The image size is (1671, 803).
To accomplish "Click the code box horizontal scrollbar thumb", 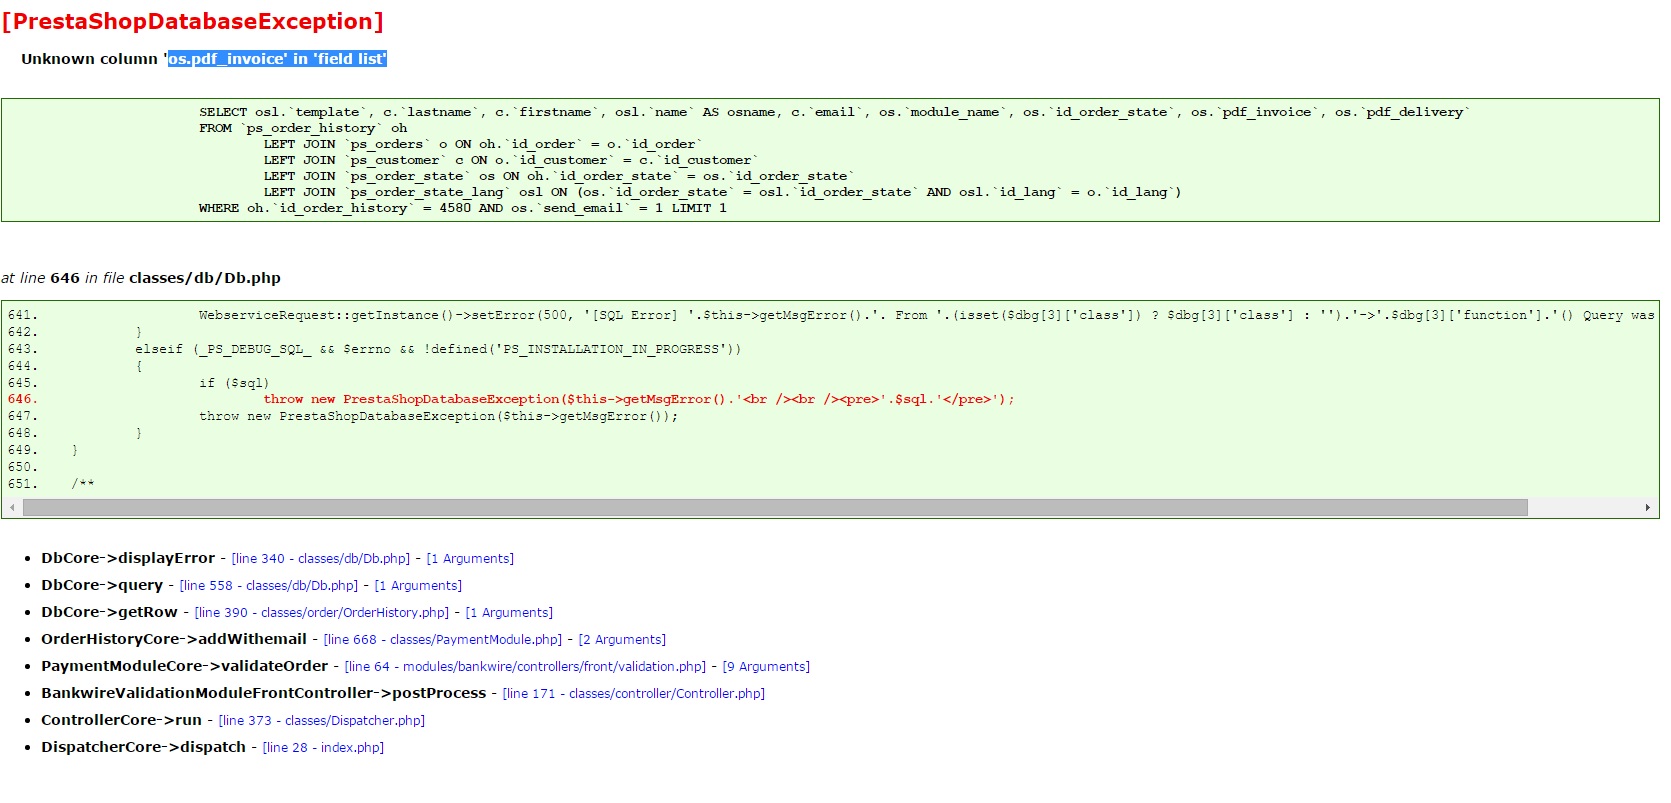I will point(775,508).
